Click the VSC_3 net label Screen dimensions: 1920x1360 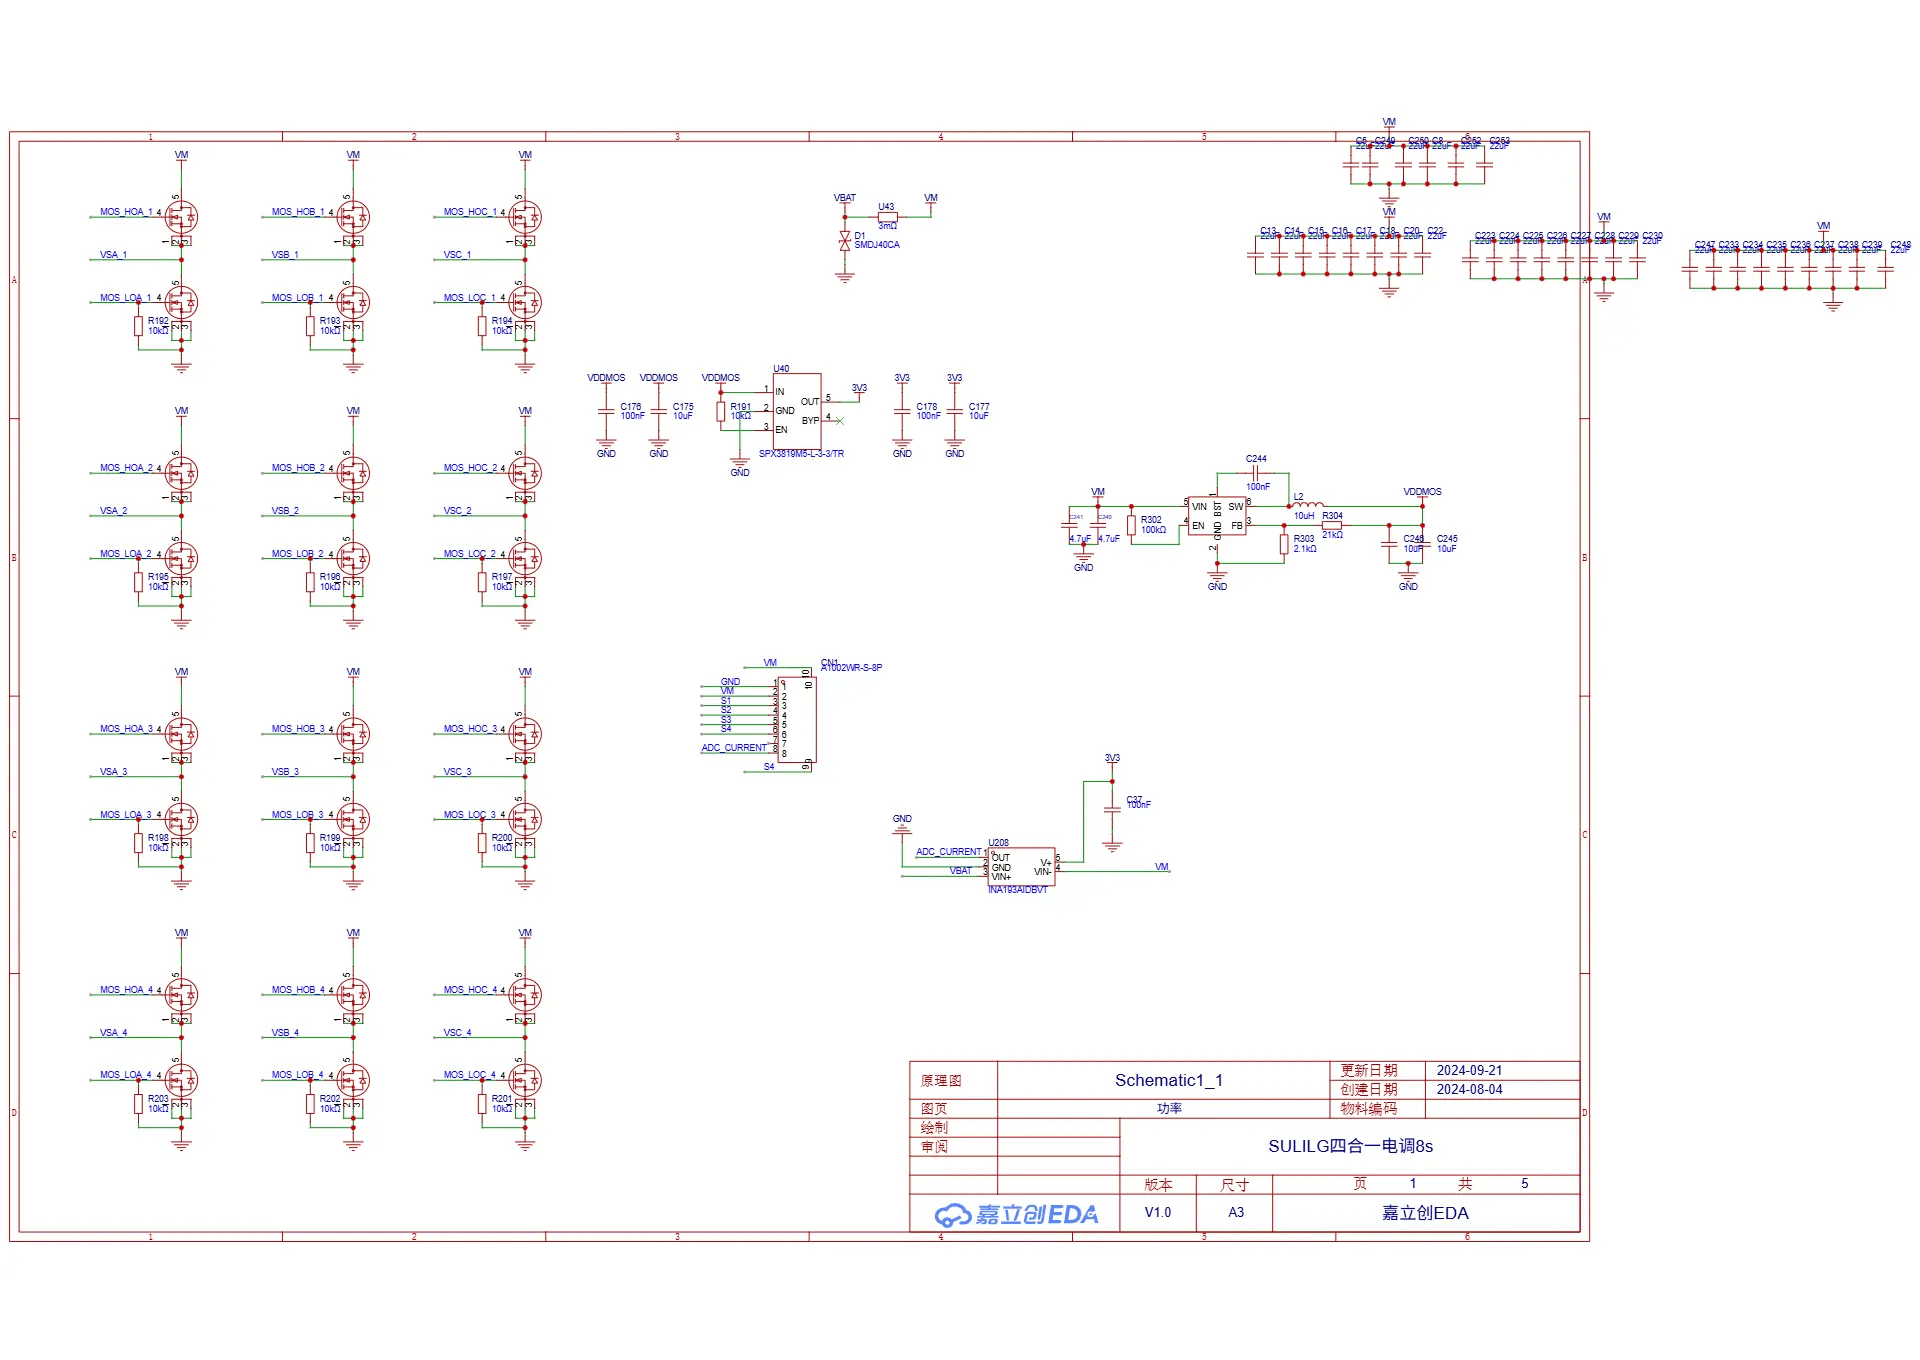(457, 772)
